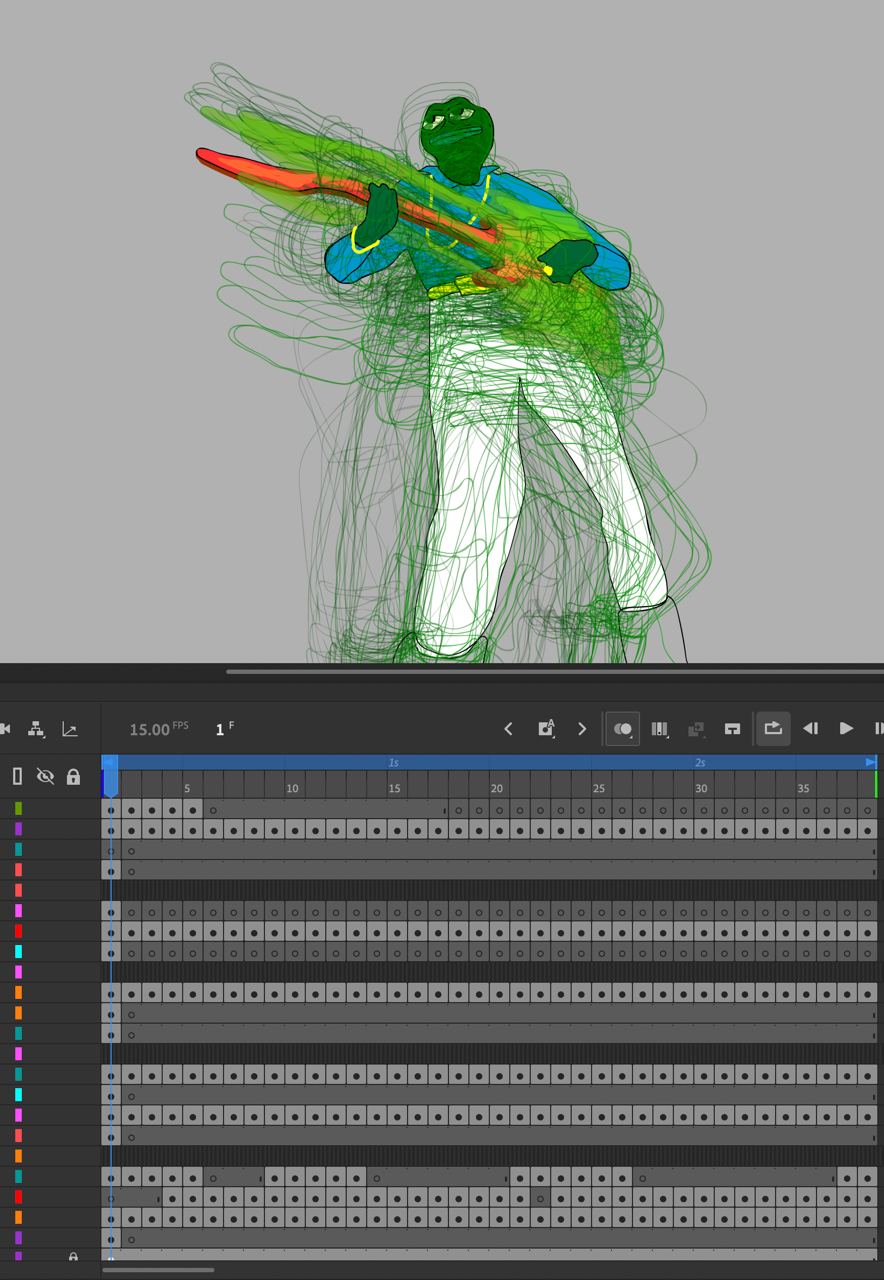Click the greyed-out create tween icon
The height and width of the screenshot is (1280, 884).
click(x=696, y=729)
